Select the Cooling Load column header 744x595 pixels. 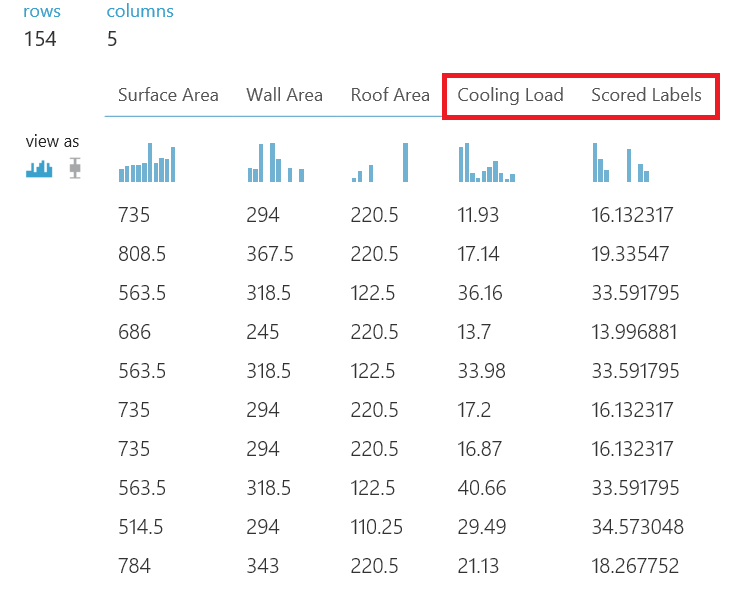point(510,96)
